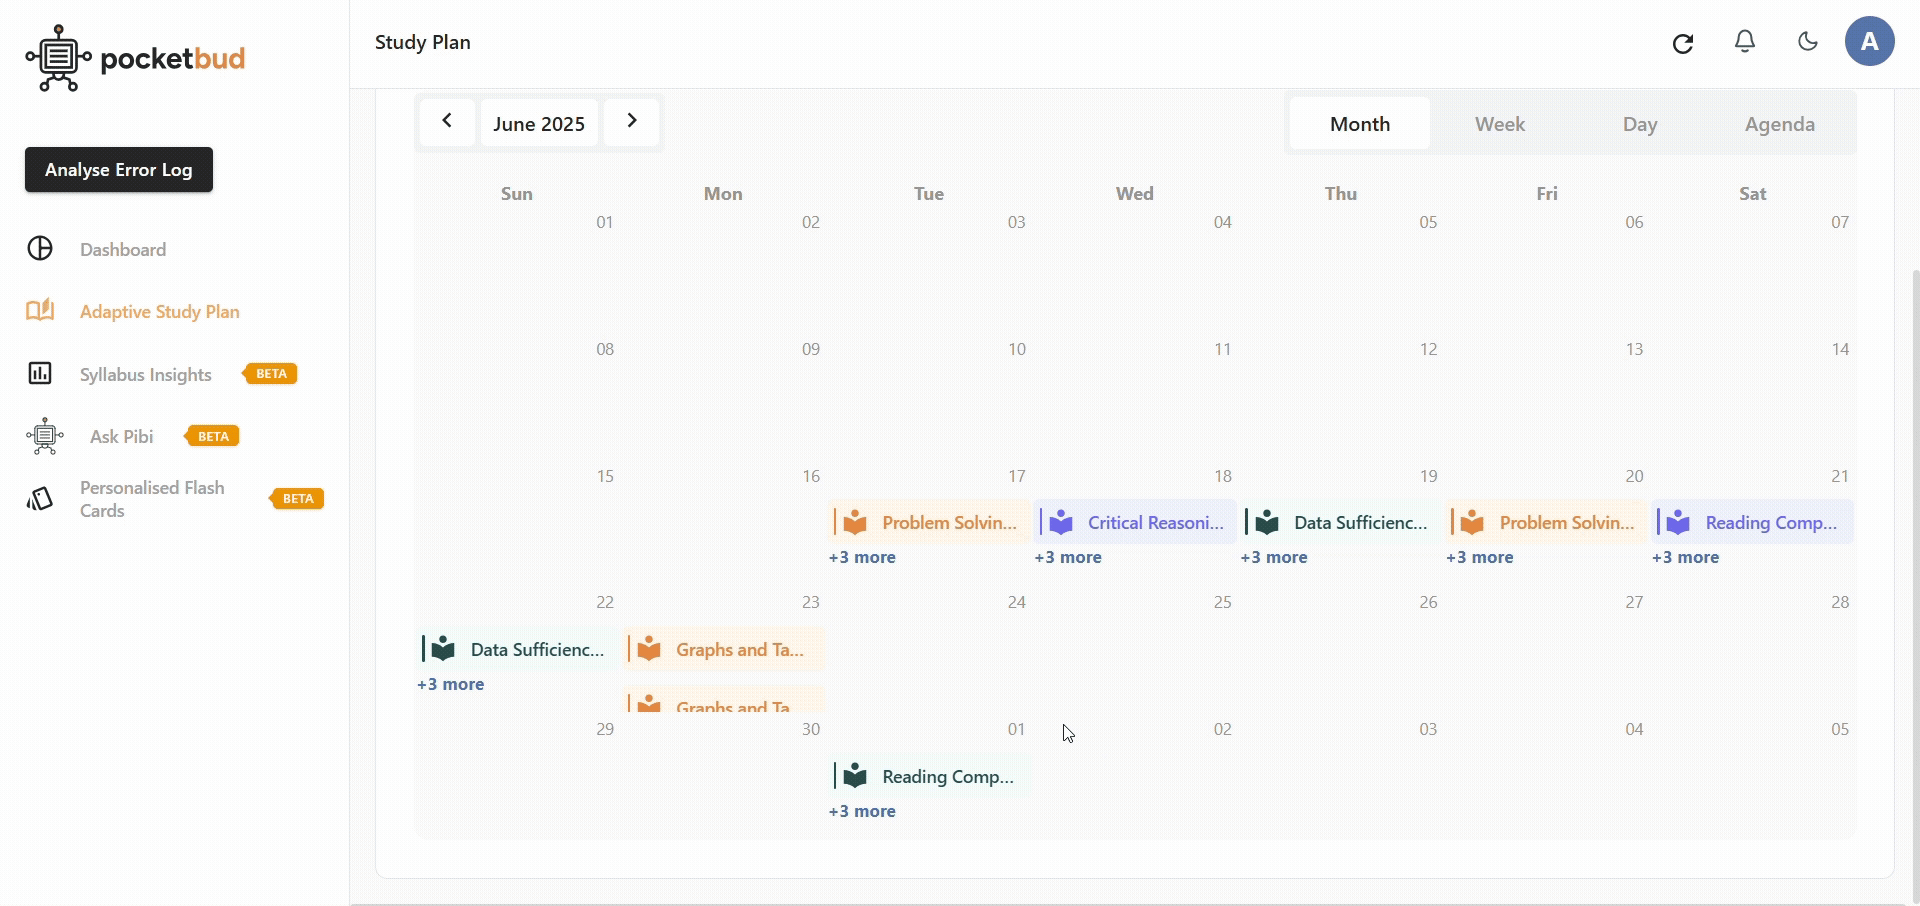
Task: Go to previous month arrow
Action: coord(447,122)
